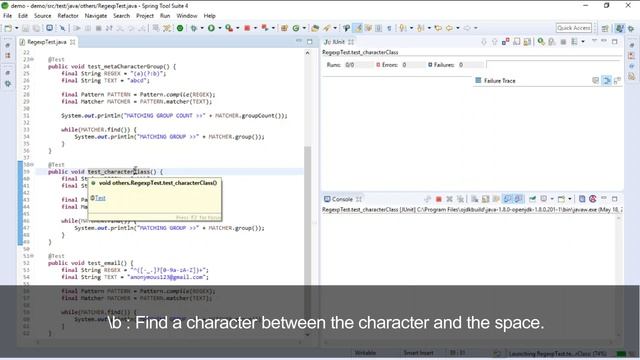Open the New file dropdown arrow

click(17, 28)
